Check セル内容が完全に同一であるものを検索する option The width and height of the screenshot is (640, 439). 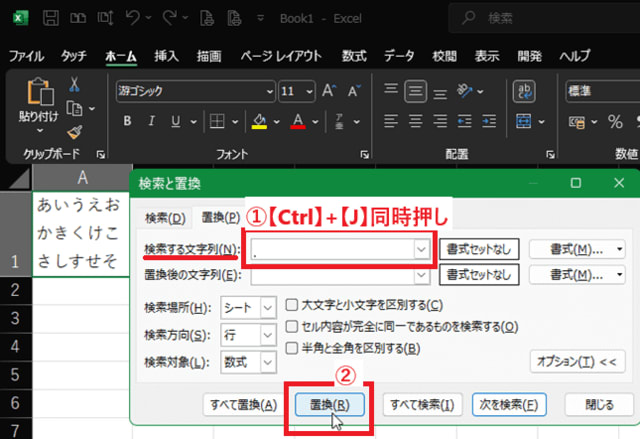(x=292, y=326)
